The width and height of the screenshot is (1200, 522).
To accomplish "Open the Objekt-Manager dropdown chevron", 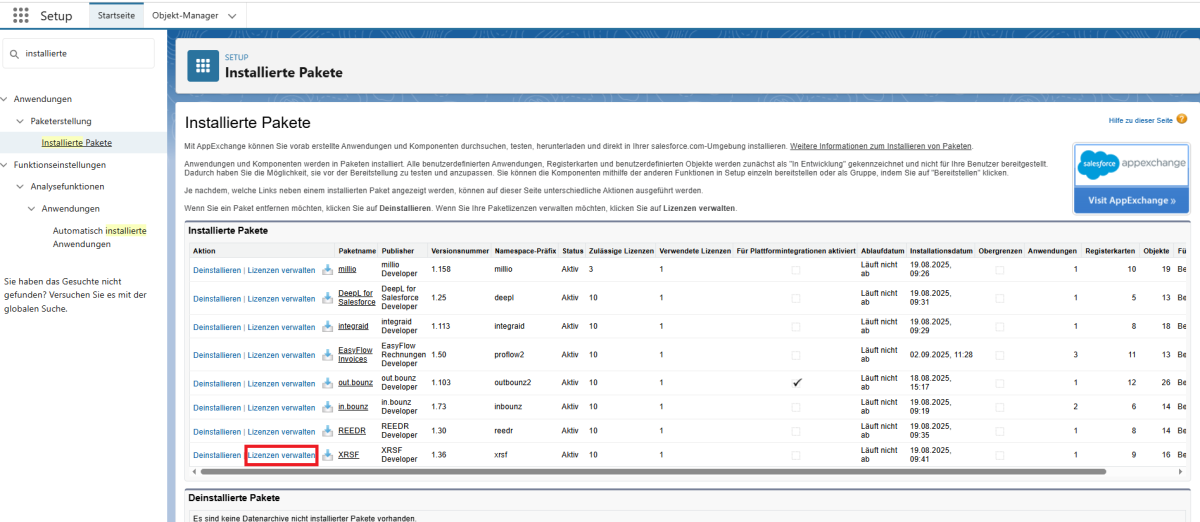I will [232, 16].
